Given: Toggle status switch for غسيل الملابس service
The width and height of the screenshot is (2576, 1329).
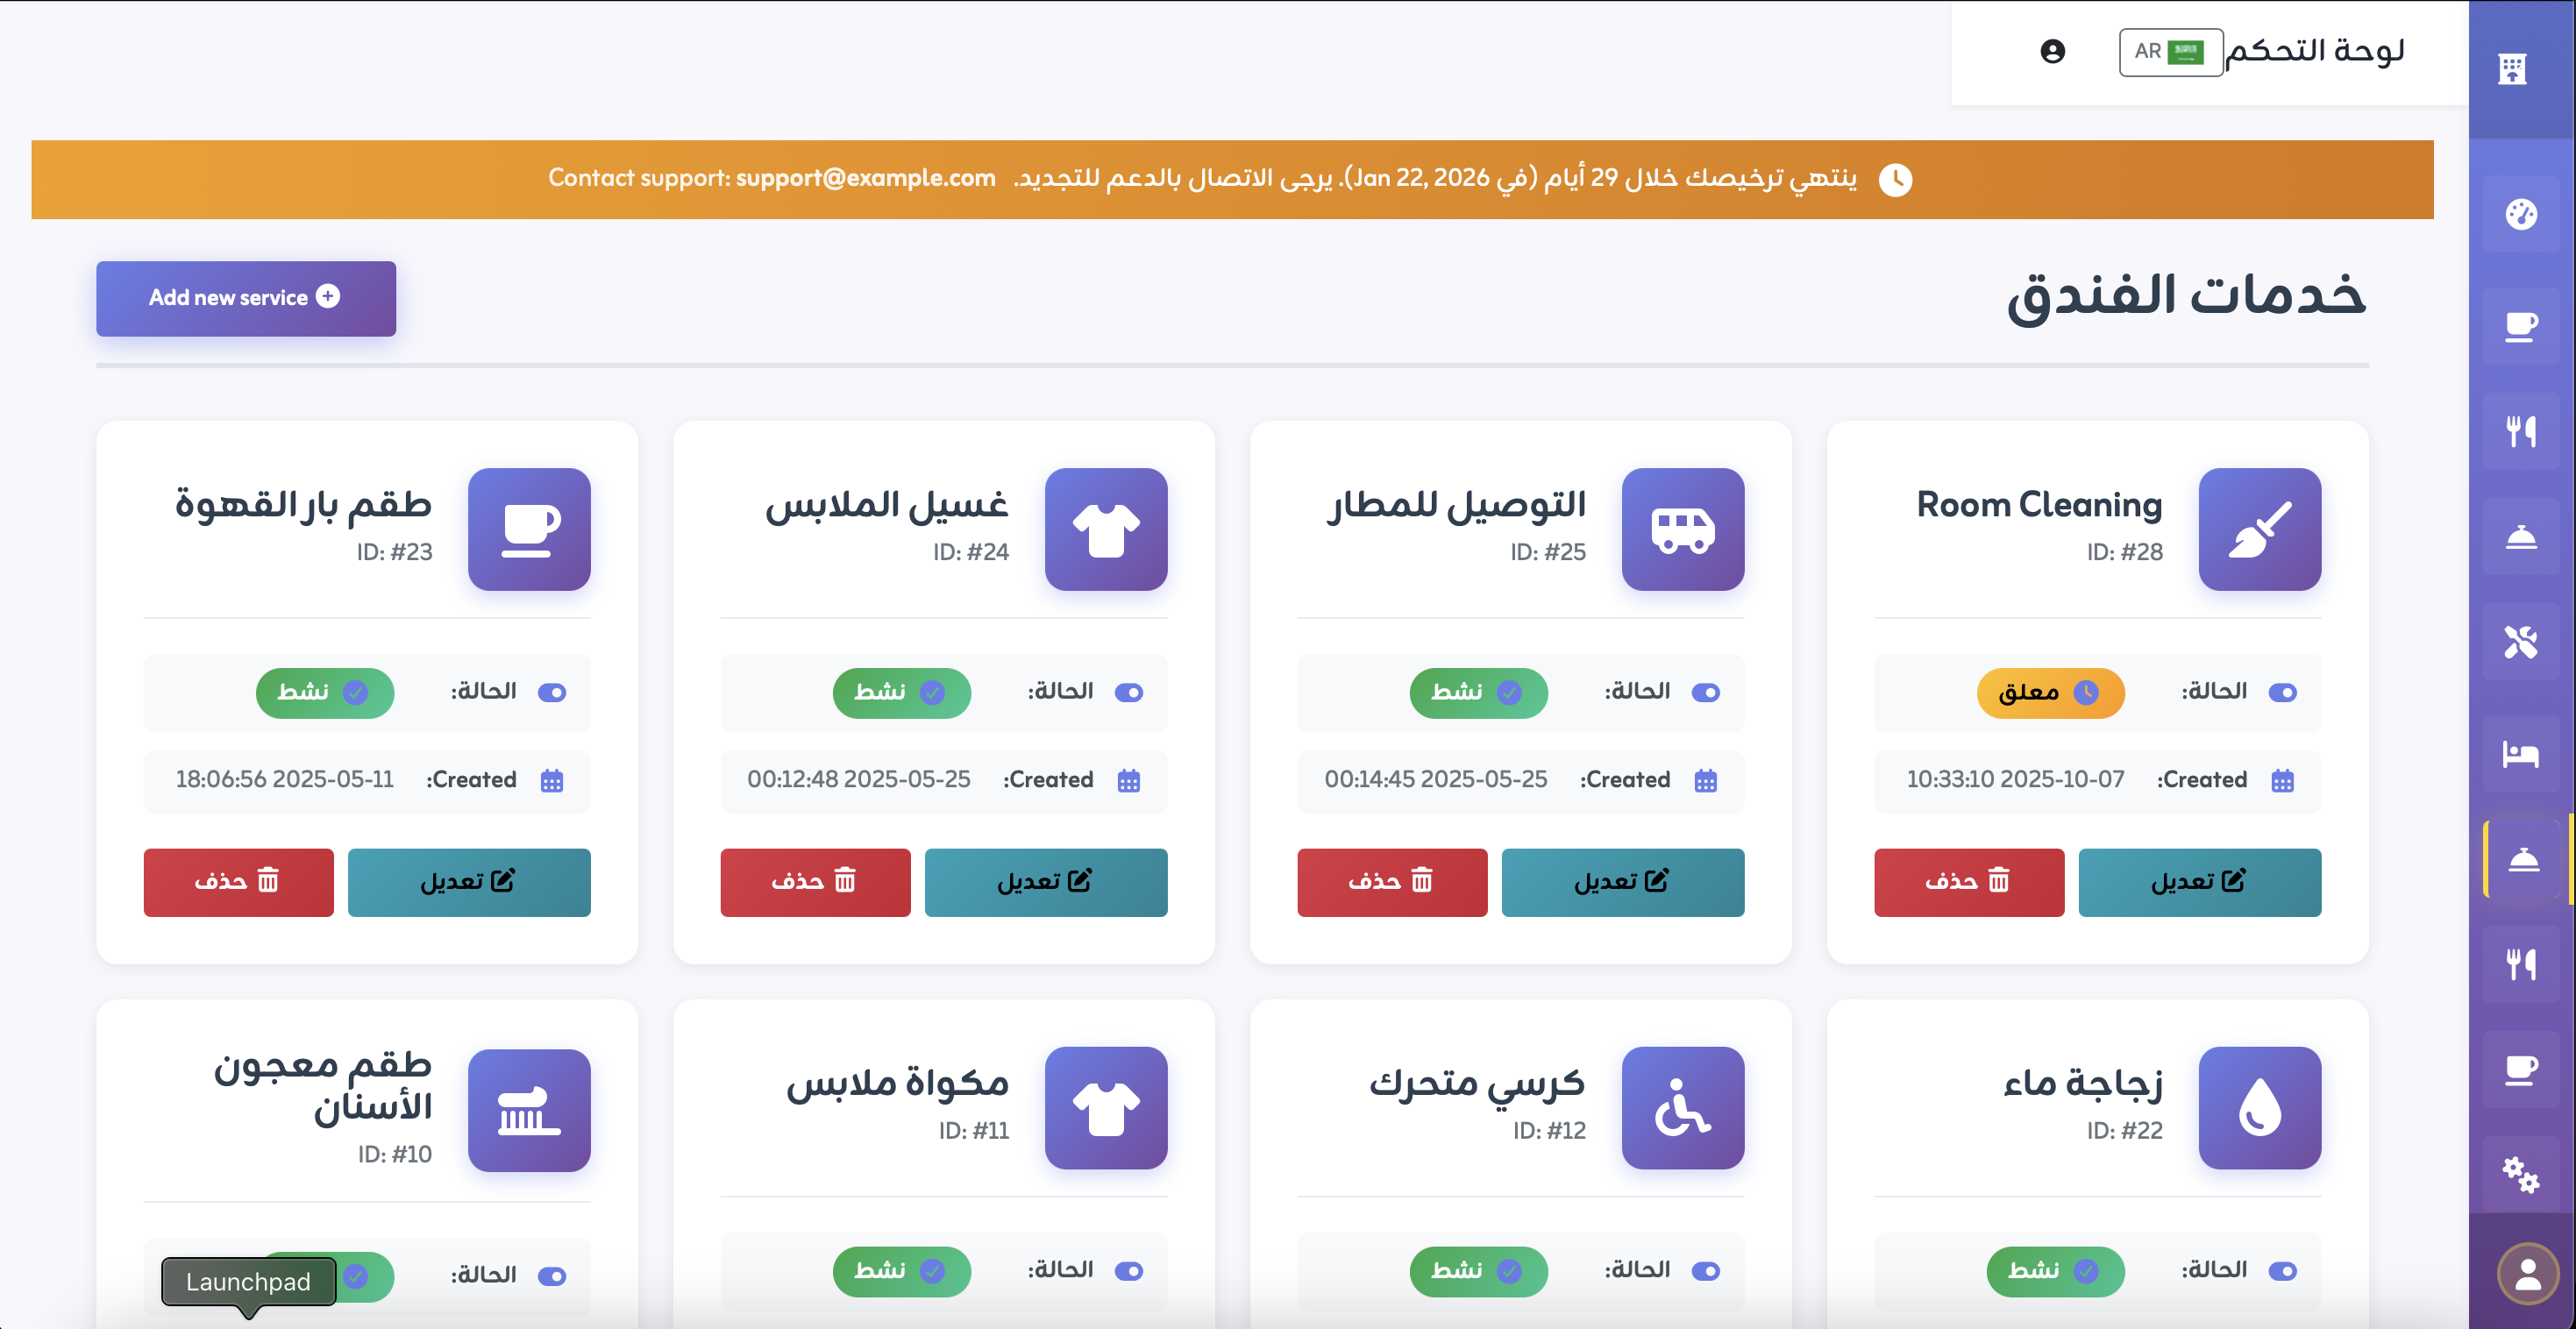Looking at the screenshot, I should coord(1130,691).
